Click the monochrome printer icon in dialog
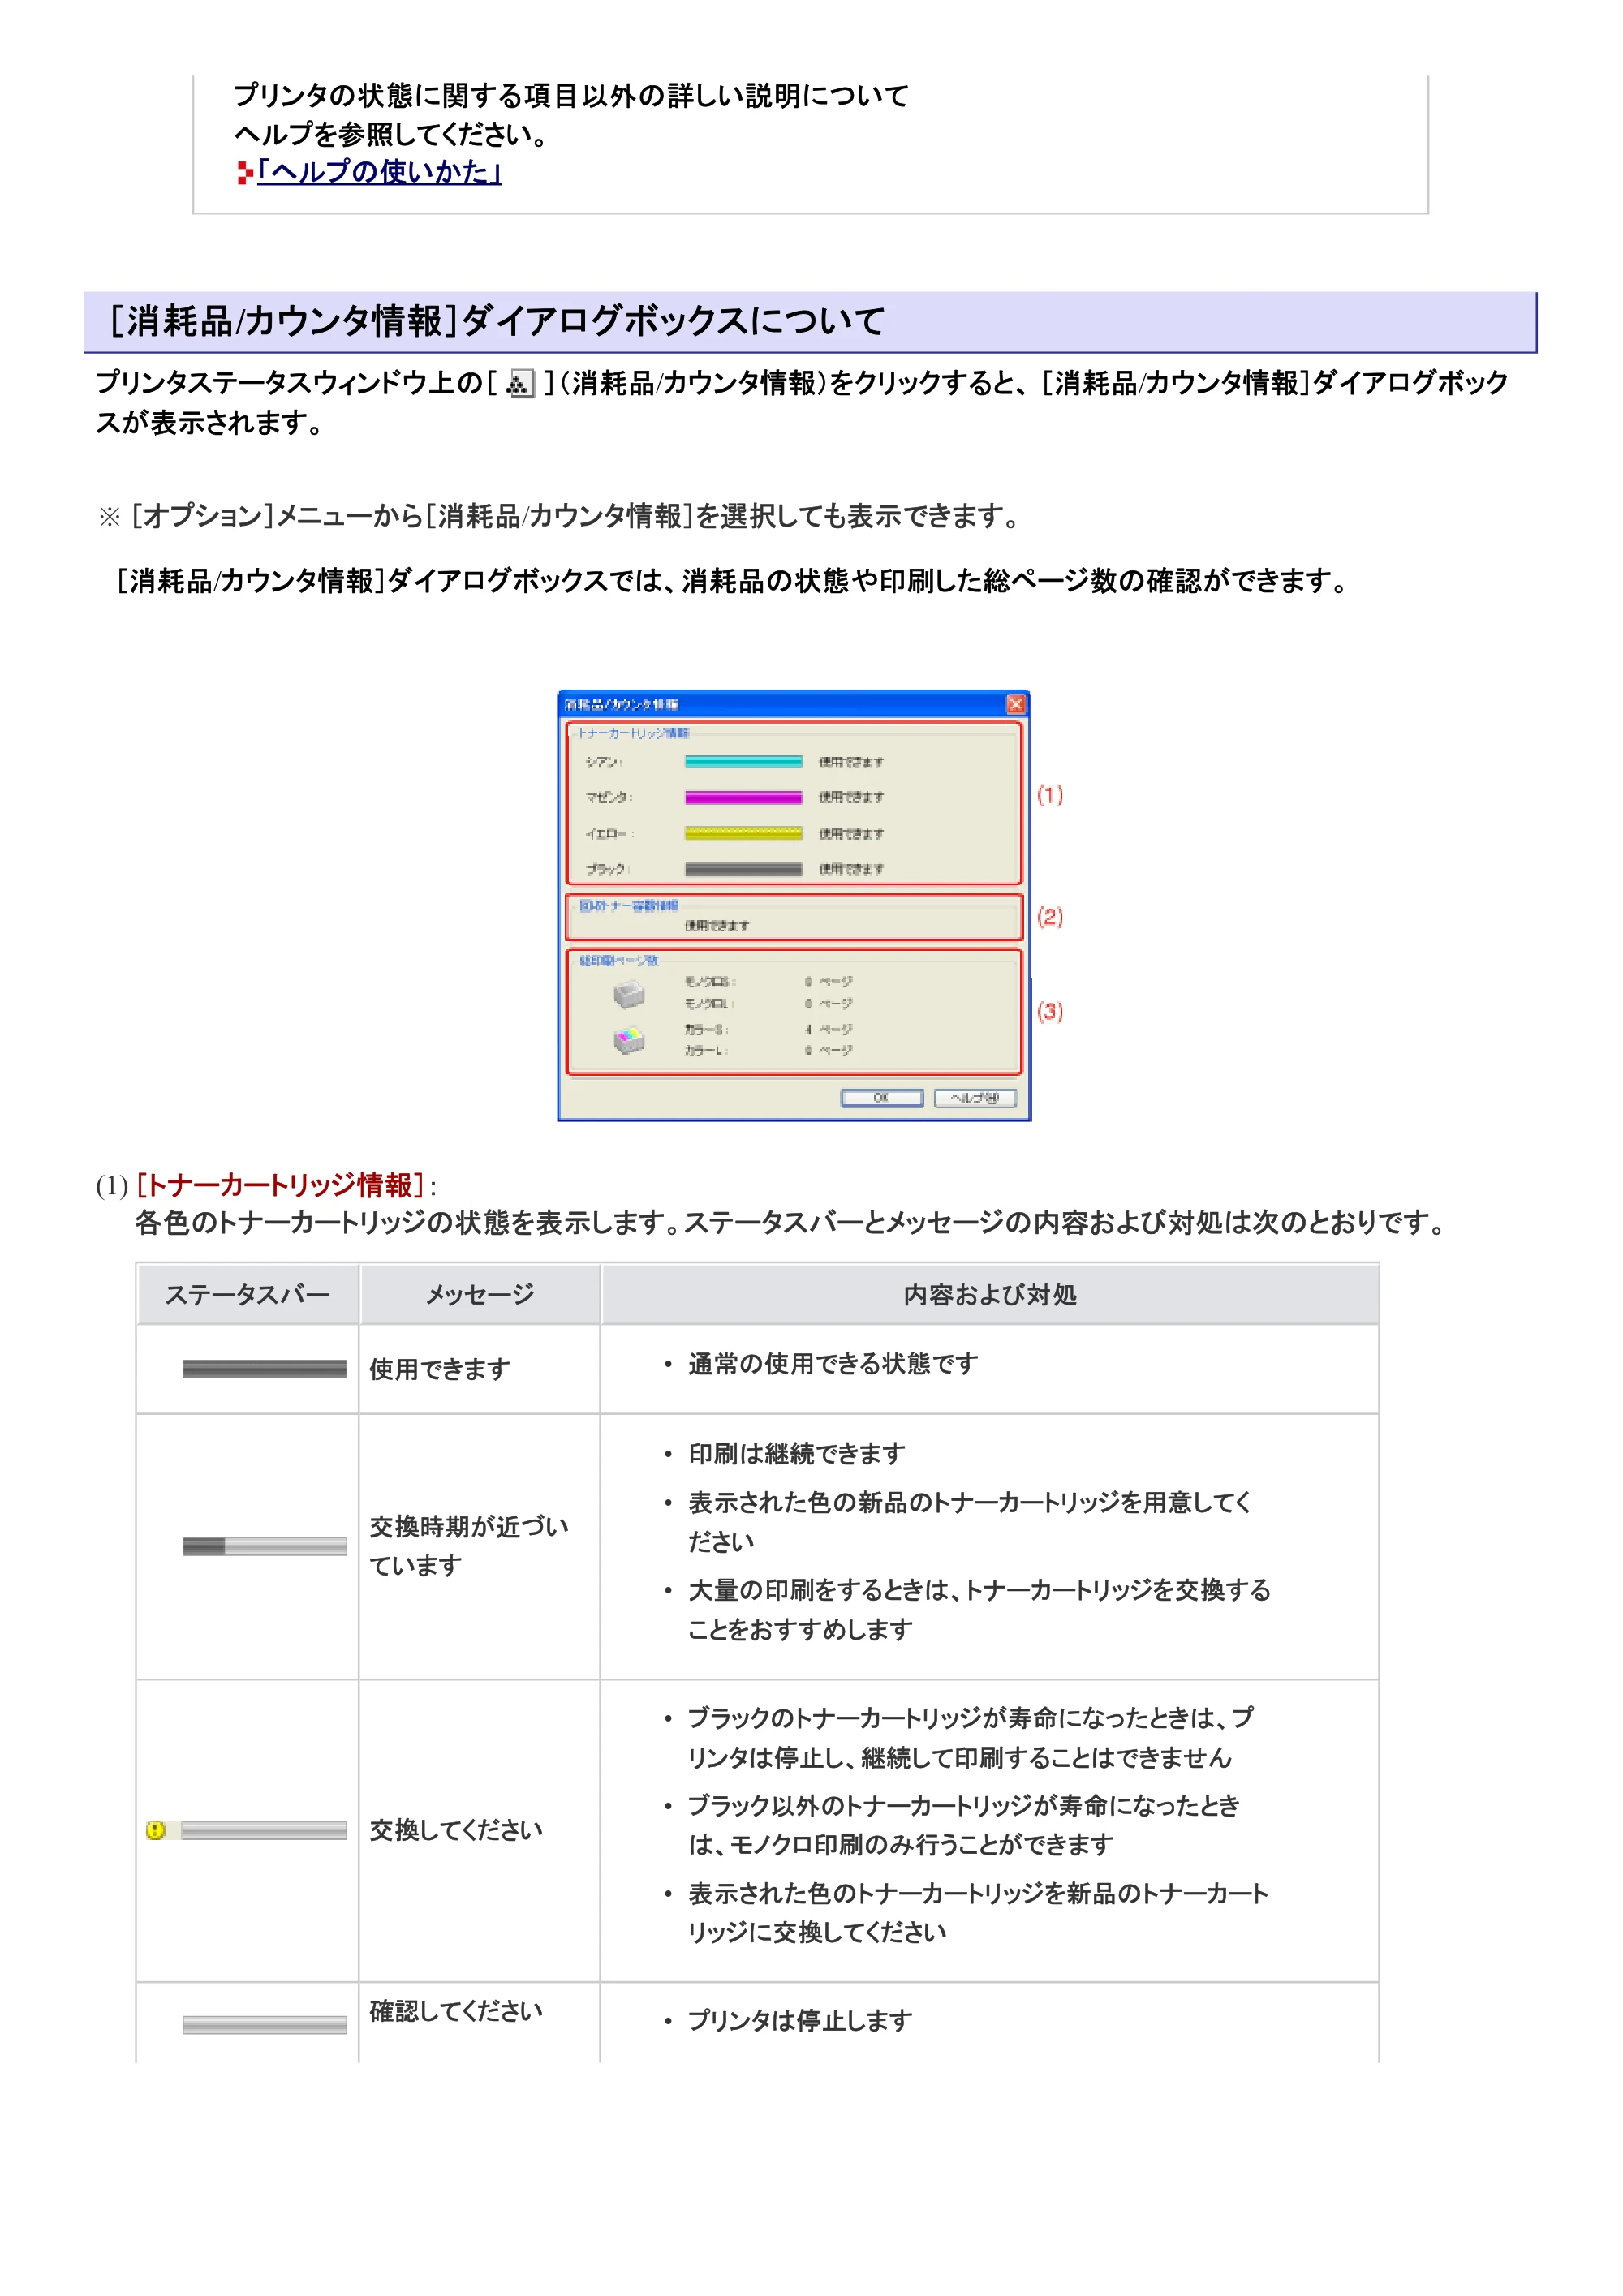Image resolution: width=1623 pixels, height=2296 pixels. tap(628, 994)
